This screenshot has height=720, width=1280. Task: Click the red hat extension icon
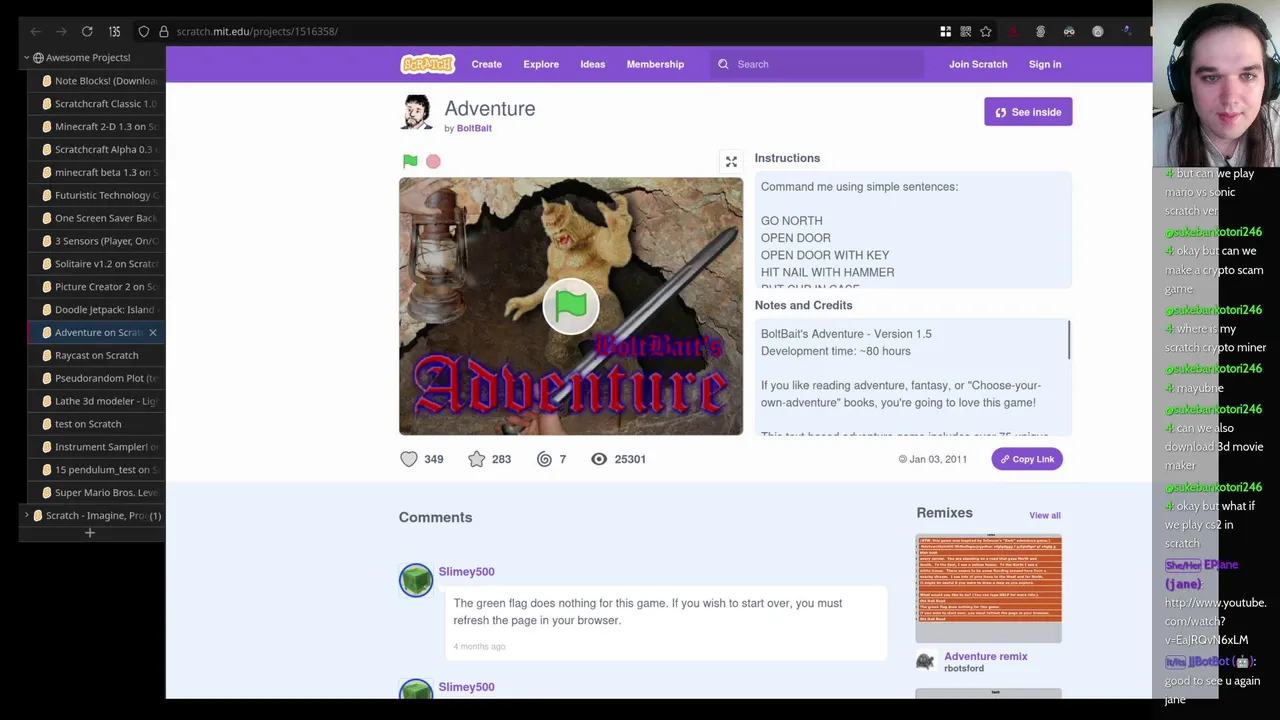click(1013, 32)
